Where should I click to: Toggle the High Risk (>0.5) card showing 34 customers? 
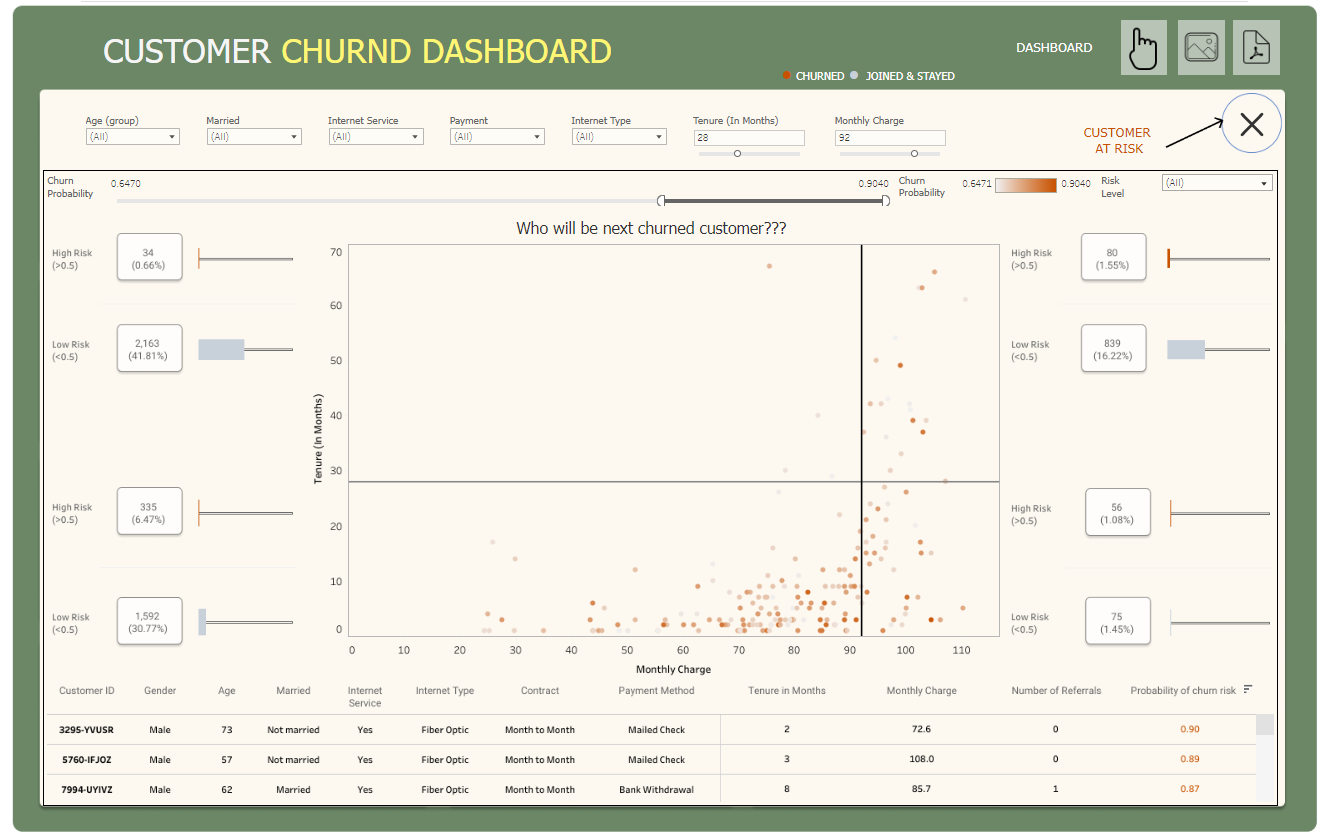coord(149,257)
